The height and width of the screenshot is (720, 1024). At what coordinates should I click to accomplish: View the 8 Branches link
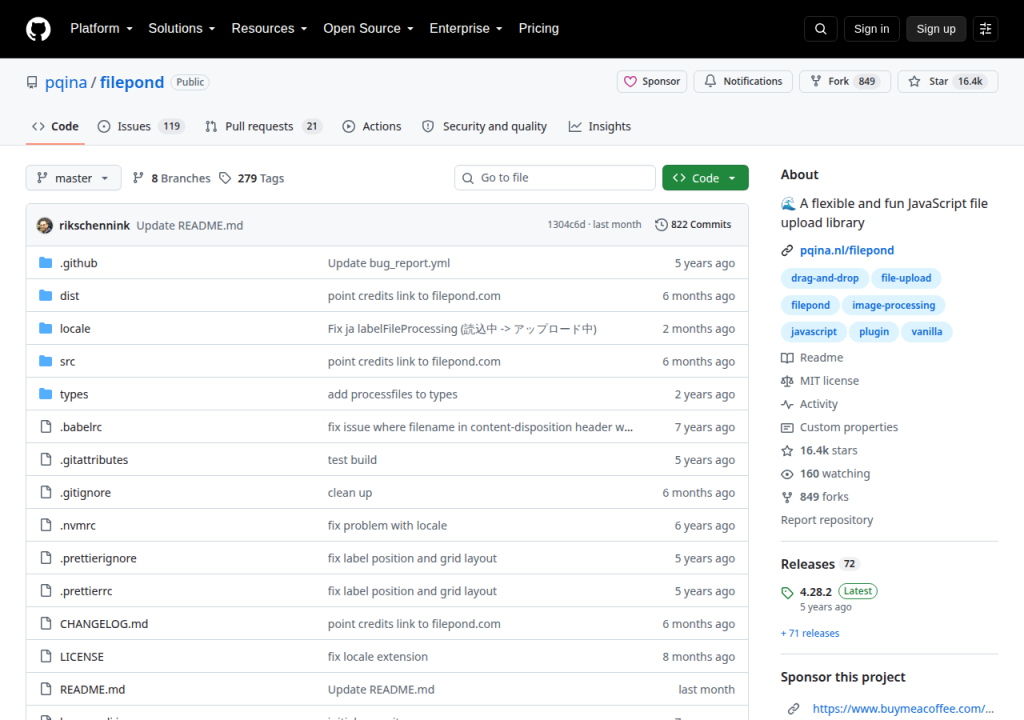point(172,178)
